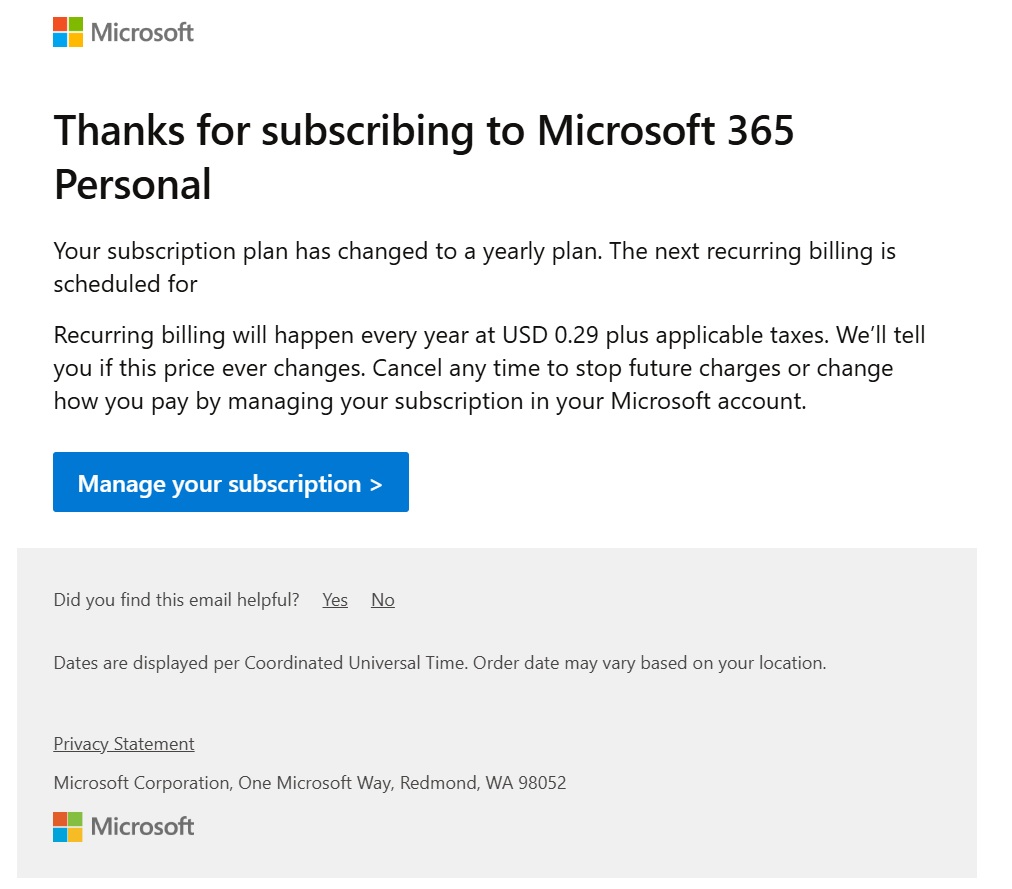
Task: Click the header Microsoft wordmark text
Action: [142, 32]
